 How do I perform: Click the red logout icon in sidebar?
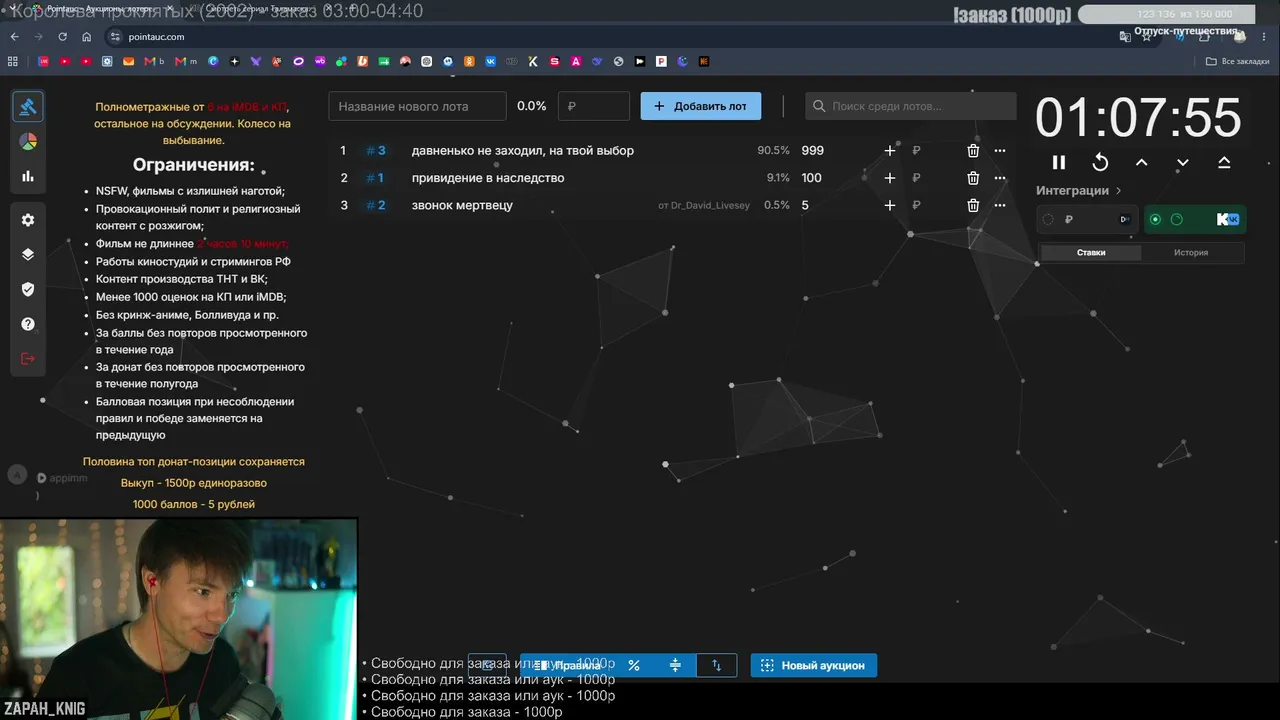click(28, 359)
